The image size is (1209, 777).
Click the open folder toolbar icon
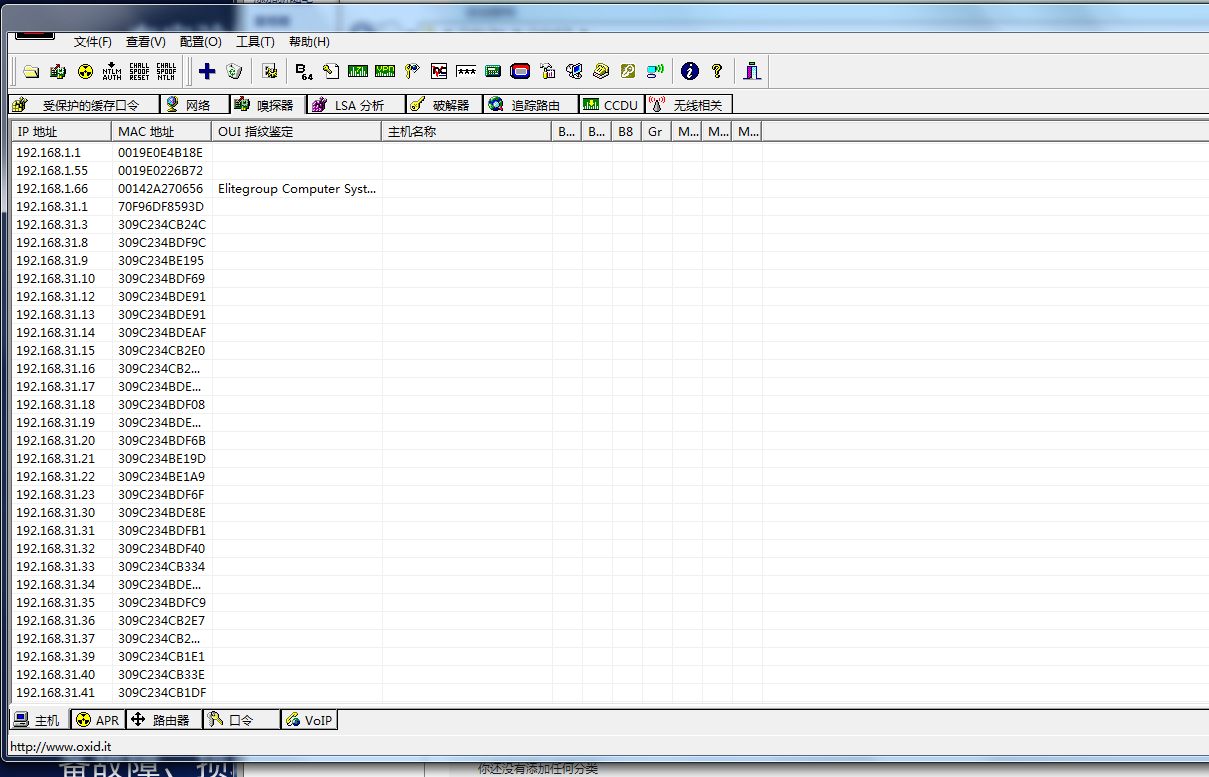click(31, 71)
